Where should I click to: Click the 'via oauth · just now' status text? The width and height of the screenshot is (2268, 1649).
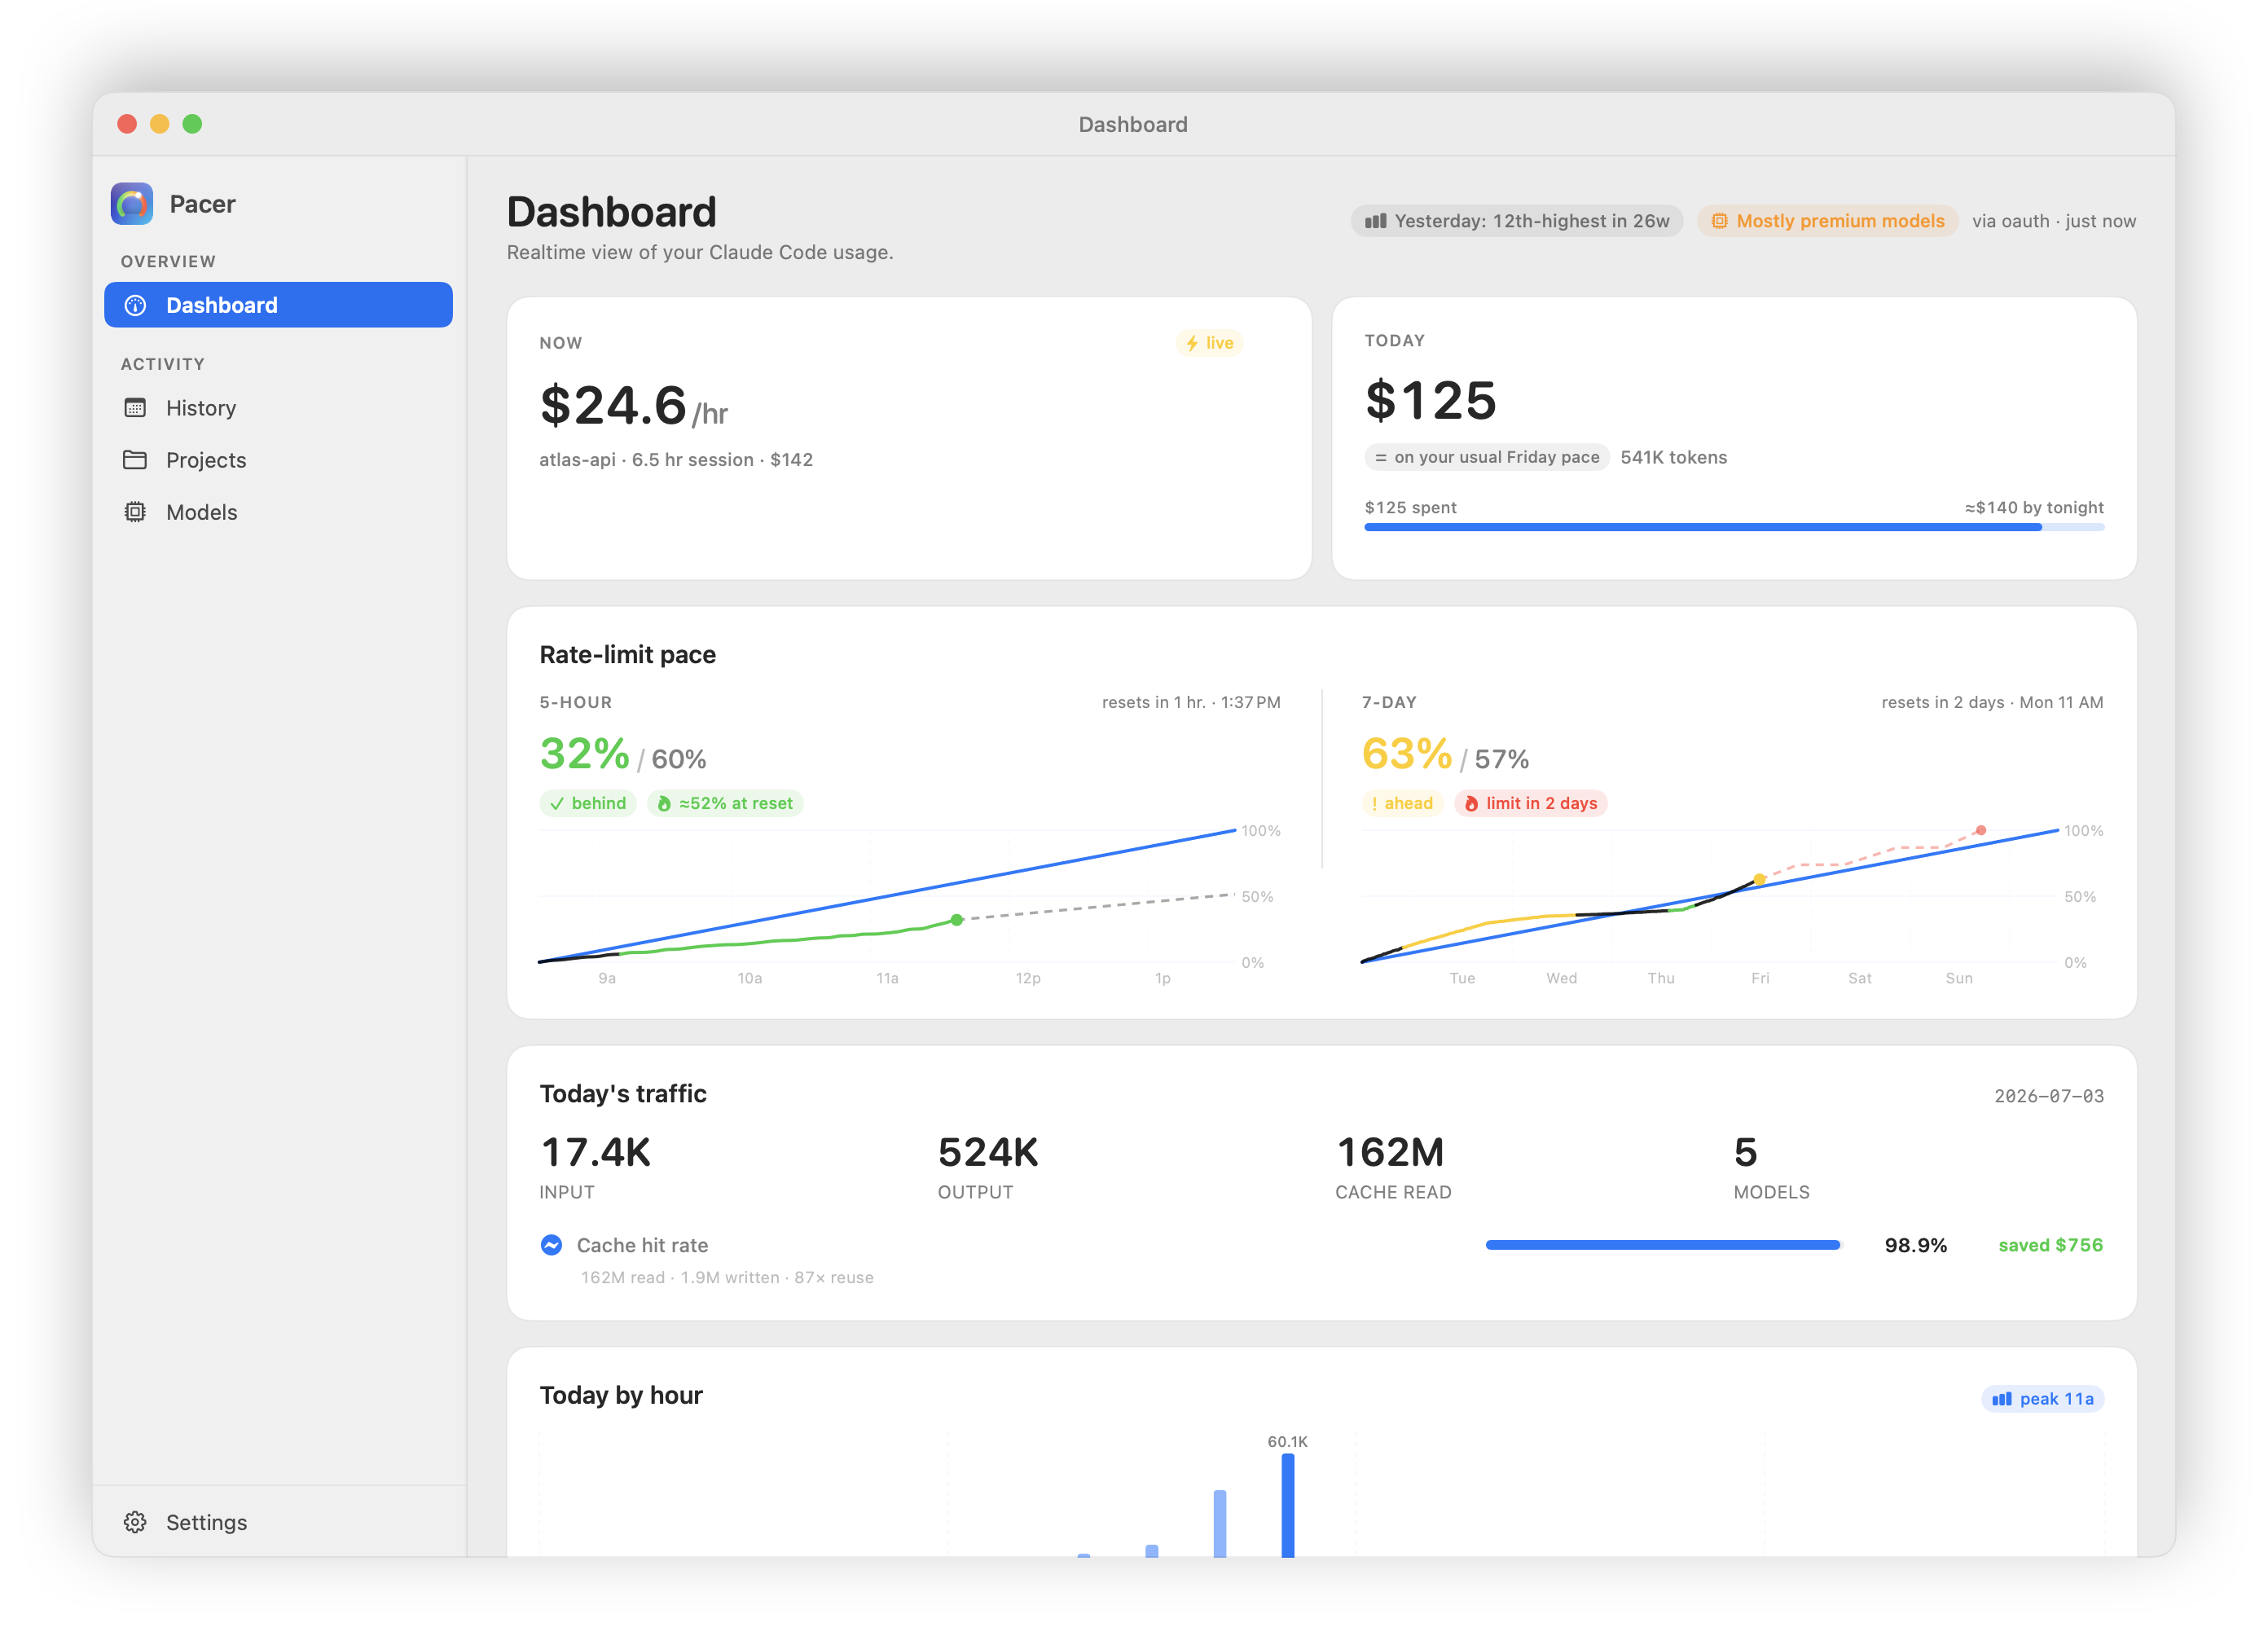tap(2054, 221)
